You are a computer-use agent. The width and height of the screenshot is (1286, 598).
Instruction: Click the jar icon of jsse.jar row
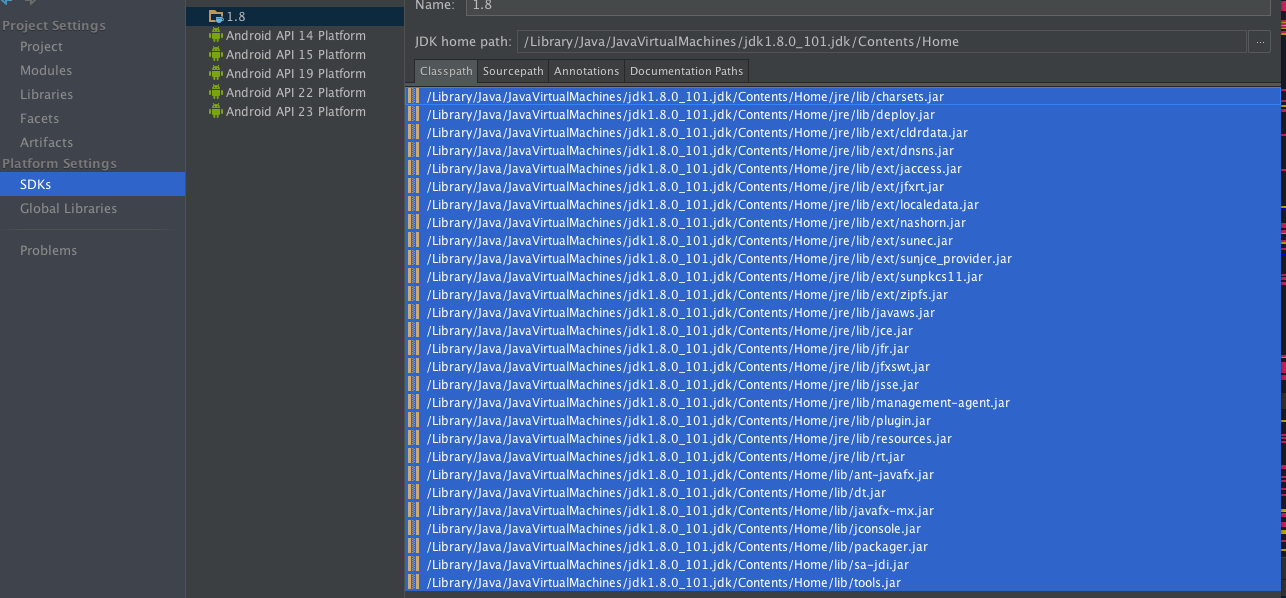click(x=414, y=385)
